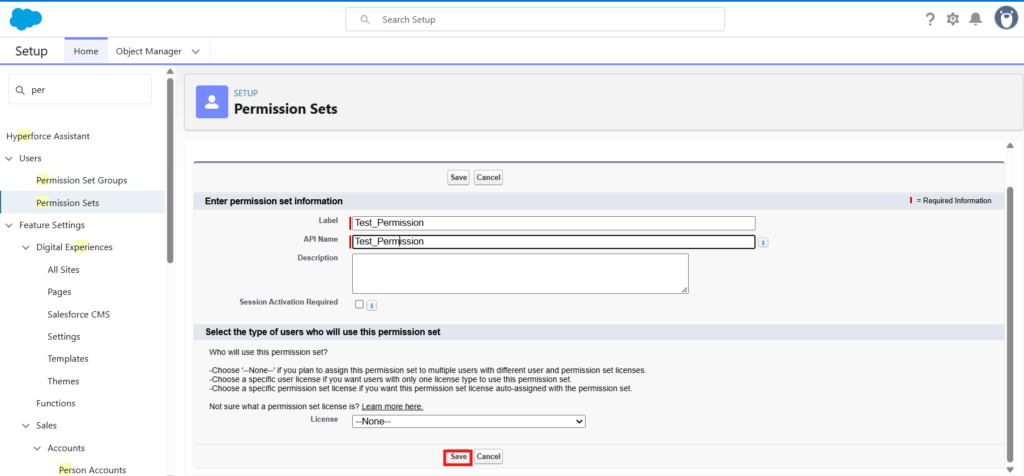The height and width of the screenshot is (476, 1024).
Task: Click the sidebar Quick Find box
Action: pyautogui.click(x=80, y=89)
